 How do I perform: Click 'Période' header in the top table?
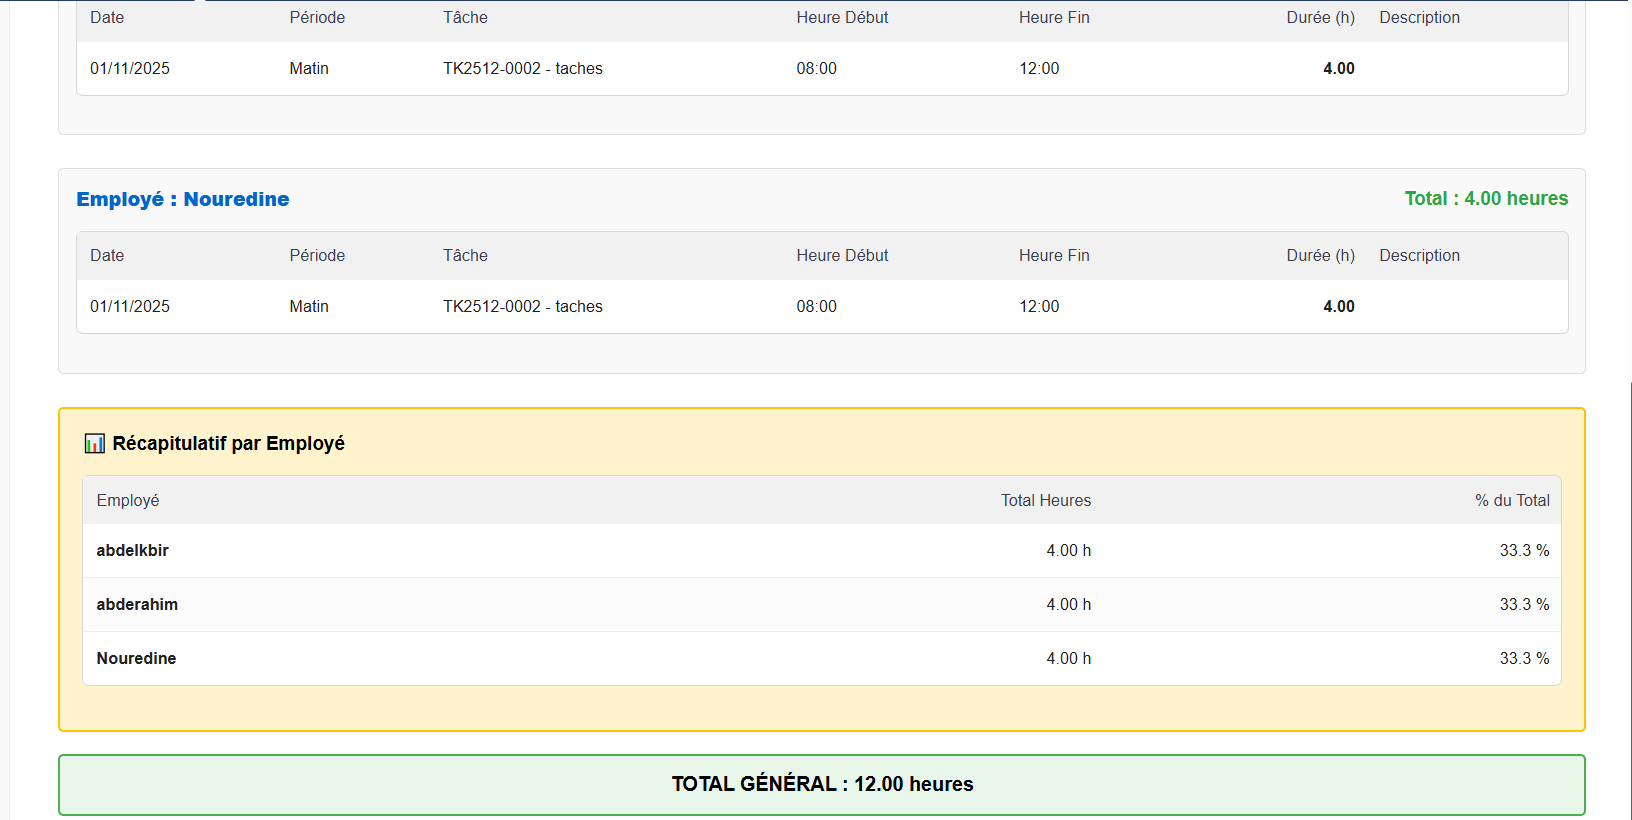317,17
